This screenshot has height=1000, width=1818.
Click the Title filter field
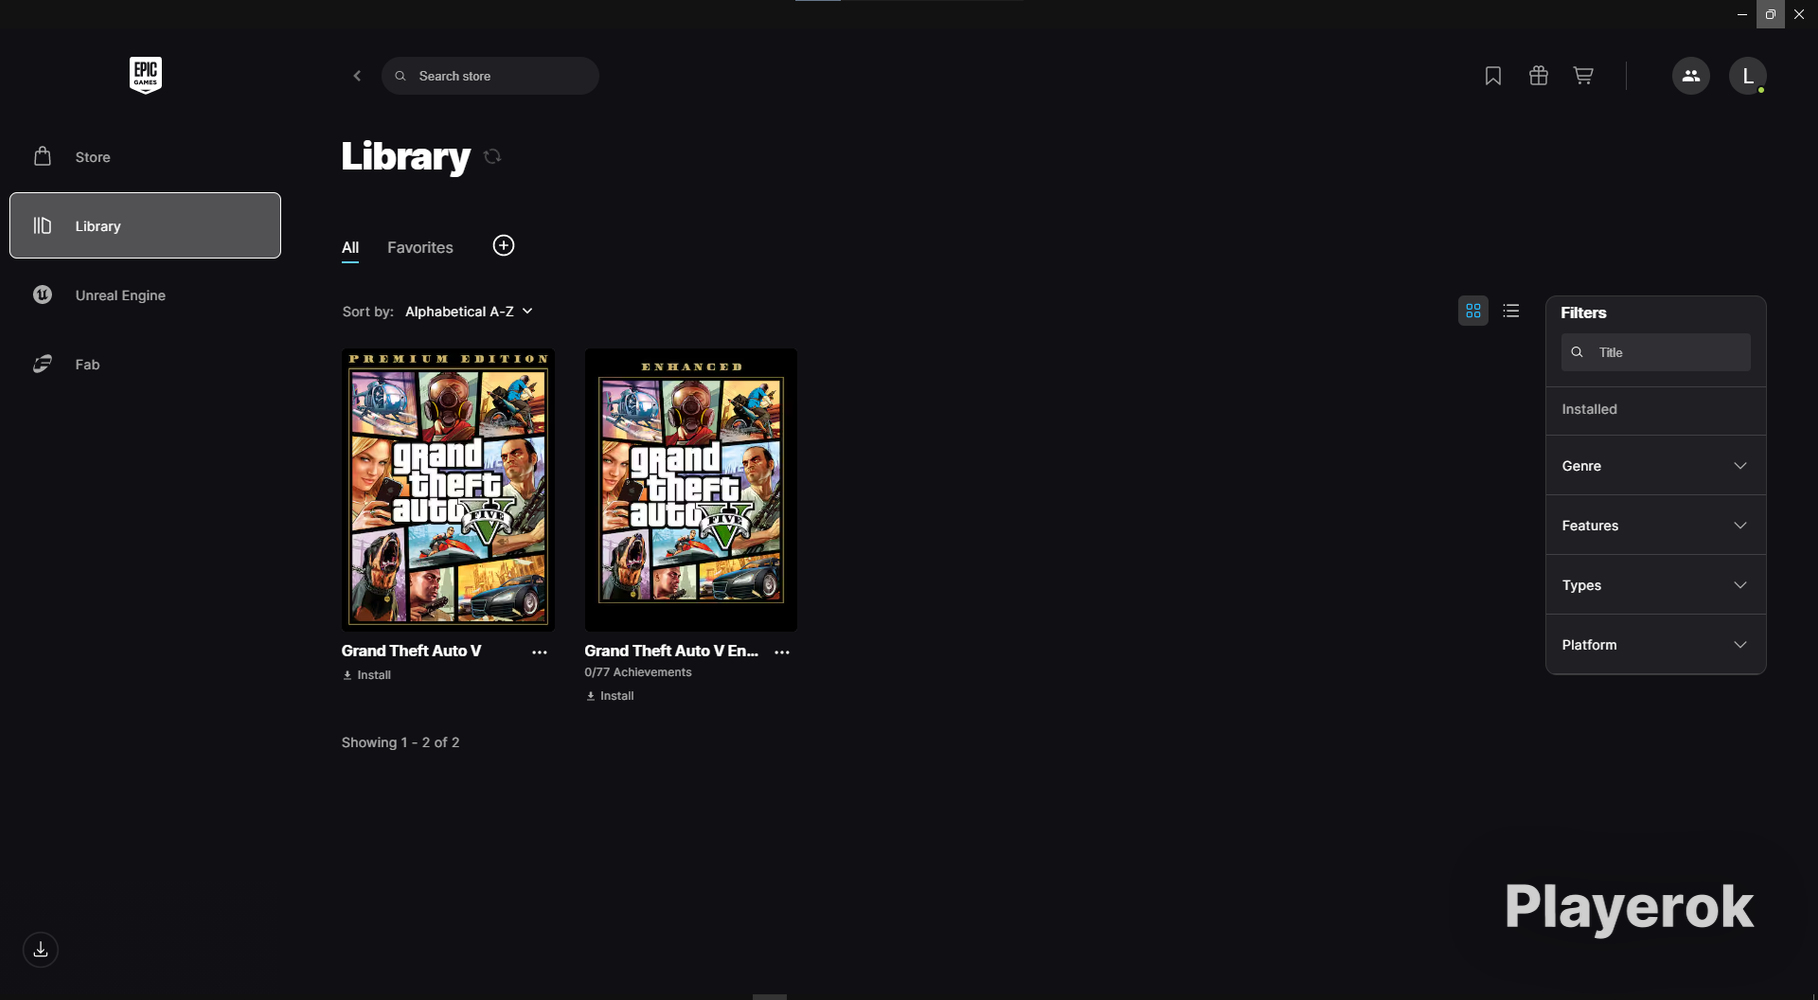click(1655, 352)
